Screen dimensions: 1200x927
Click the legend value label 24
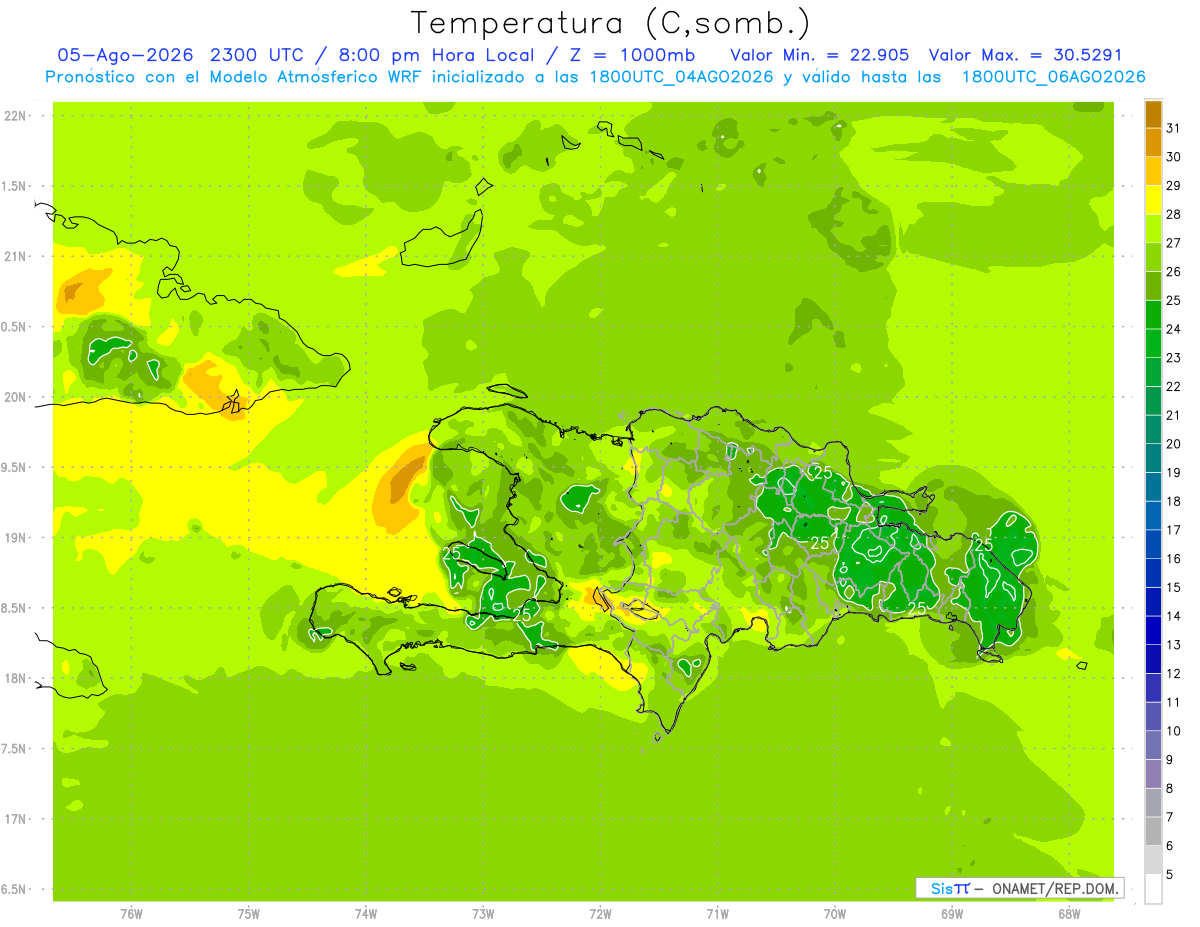click(x=1174, y=329)
